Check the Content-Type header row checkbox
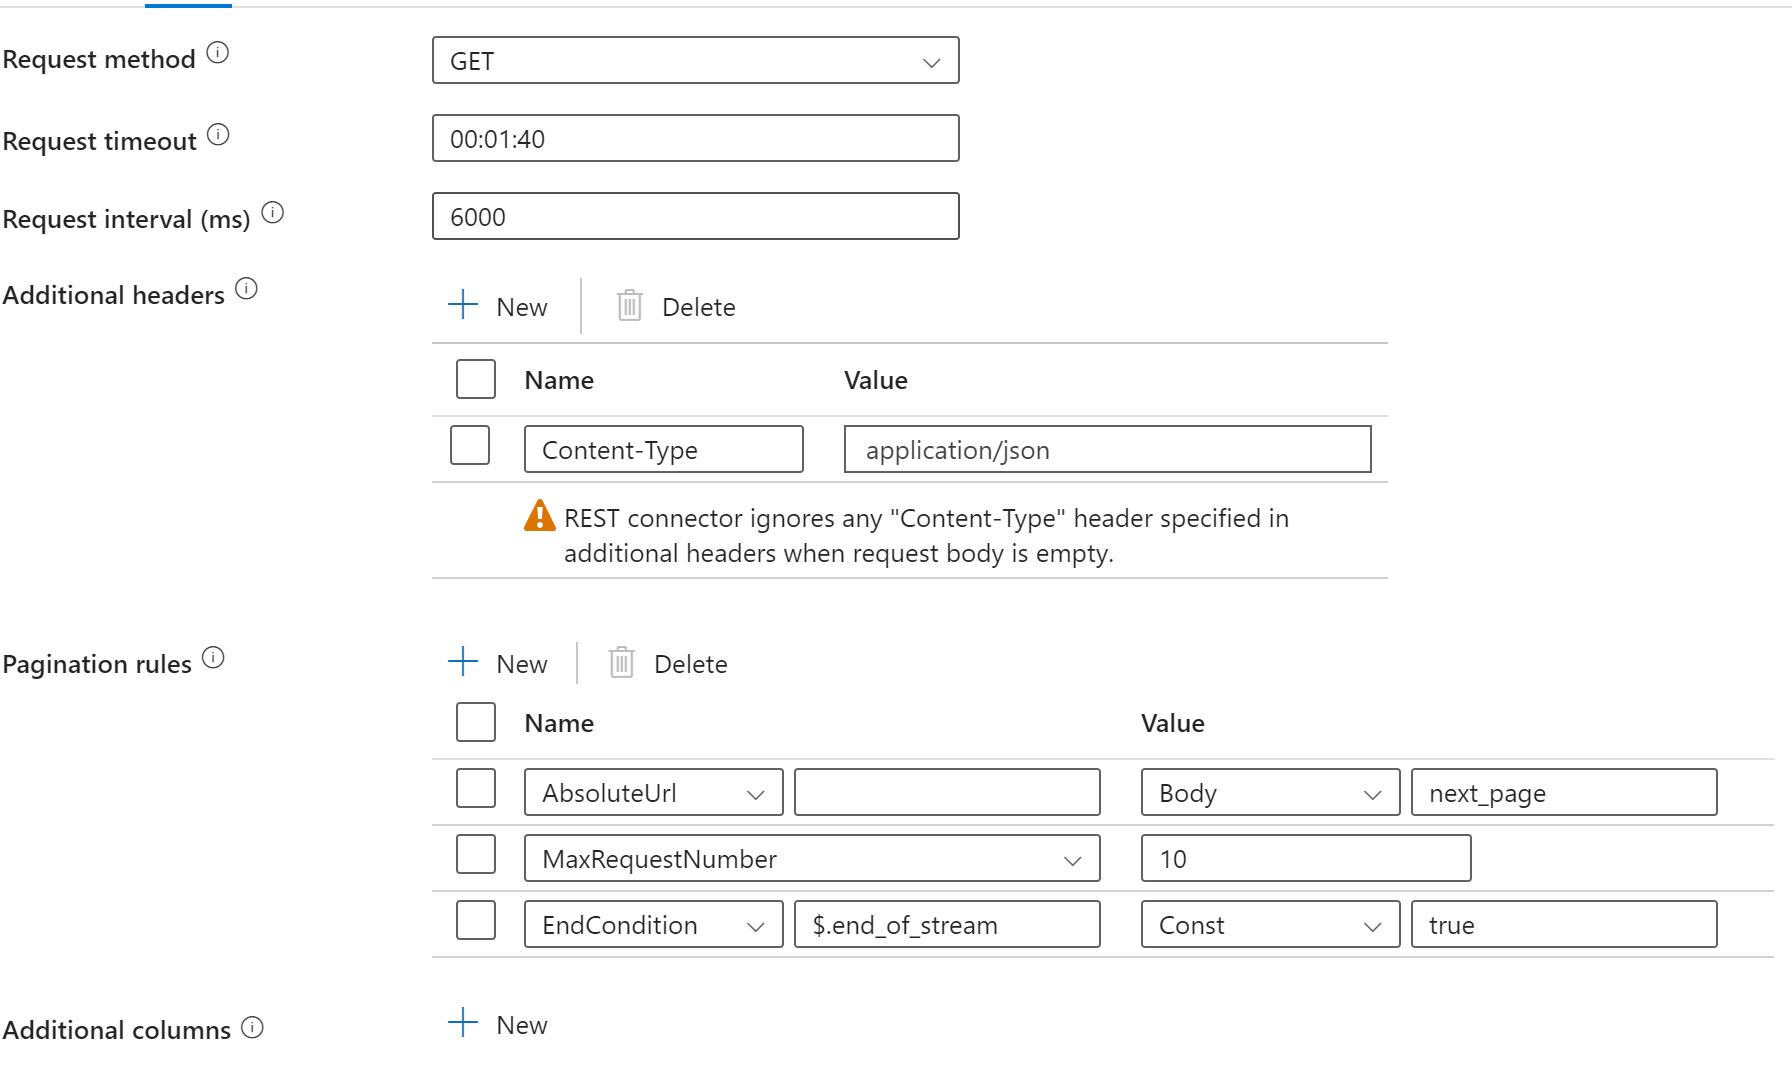The width and height of the screenshot is (1792, 1085). (x=470, y=446)
